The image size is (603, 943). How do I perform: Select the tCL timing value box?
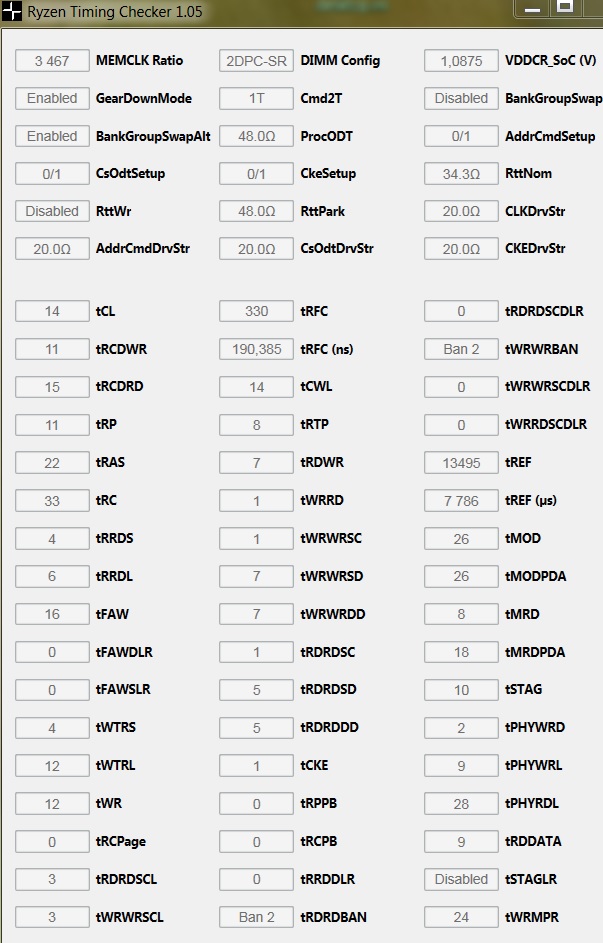pyautogui.click(x=52, y=312)
